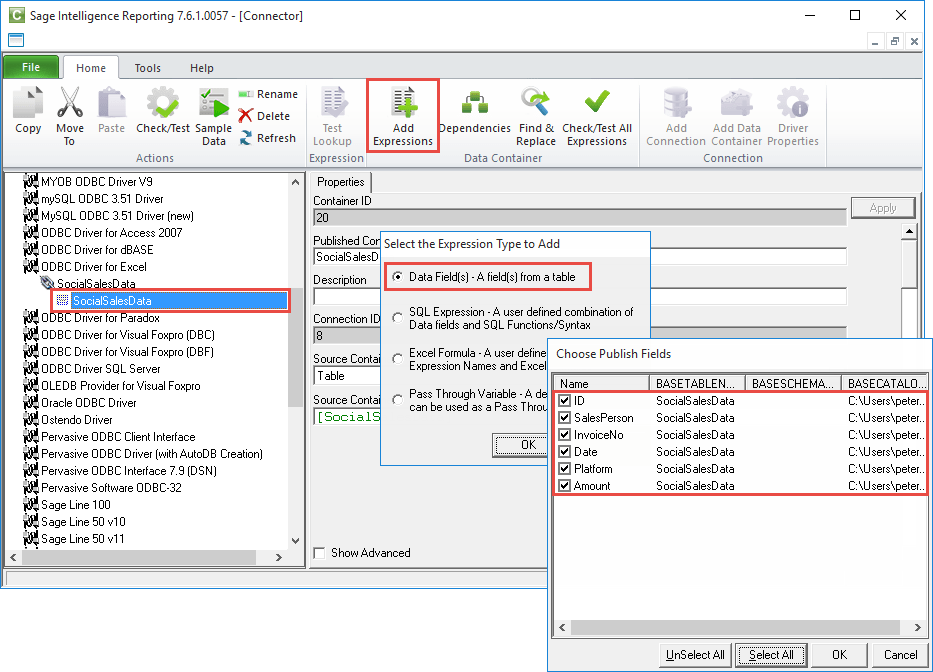Image resolution: width=933 pixels, height=672 pixels.
Task: Open Find & Replace
Action: 536,117
